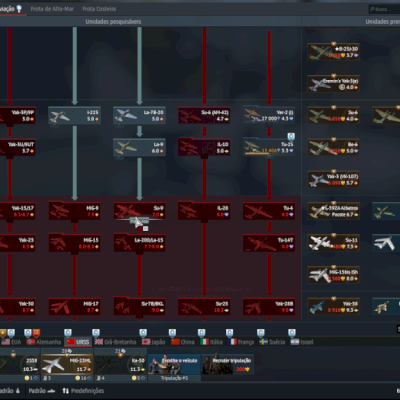
Task: Click the La-9 fighter card
Action: [139, 147]
